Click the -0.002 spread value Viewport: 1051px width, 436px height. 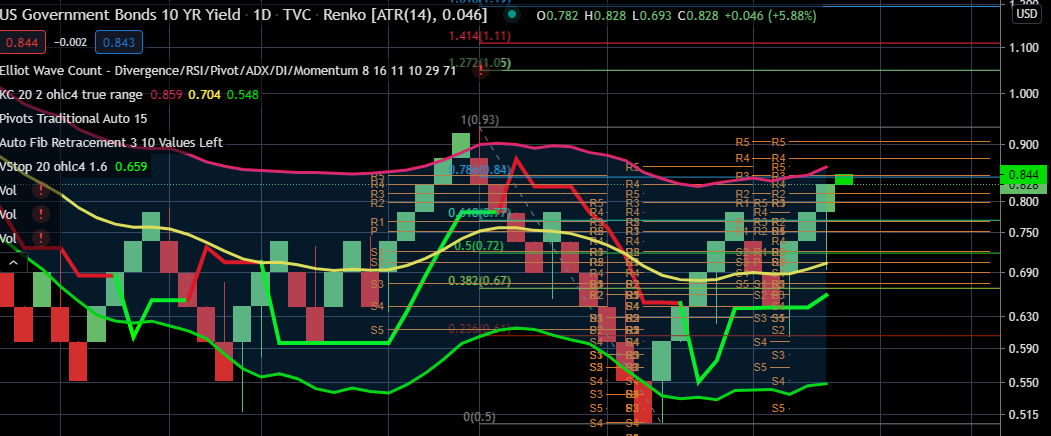point(70,43)
